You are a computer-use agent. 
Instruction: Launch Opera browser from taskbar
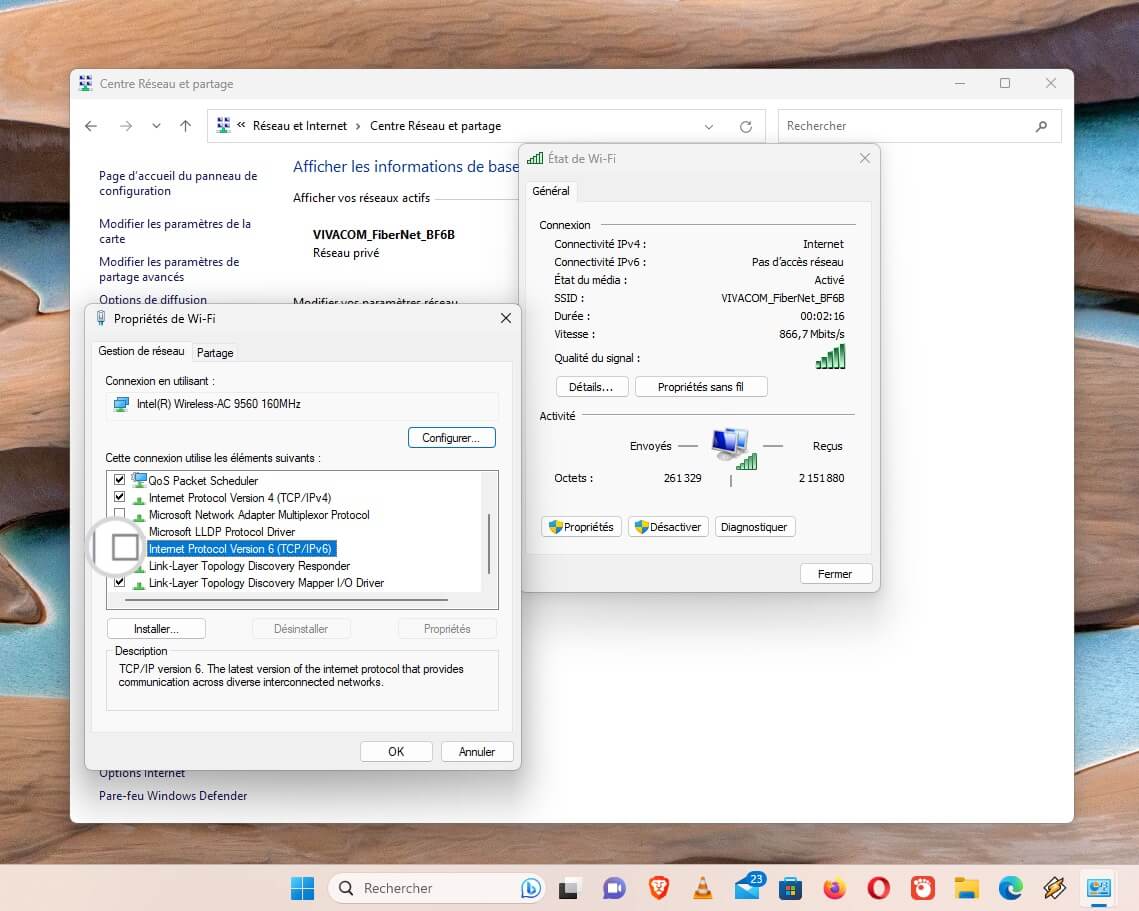(878, 888)
